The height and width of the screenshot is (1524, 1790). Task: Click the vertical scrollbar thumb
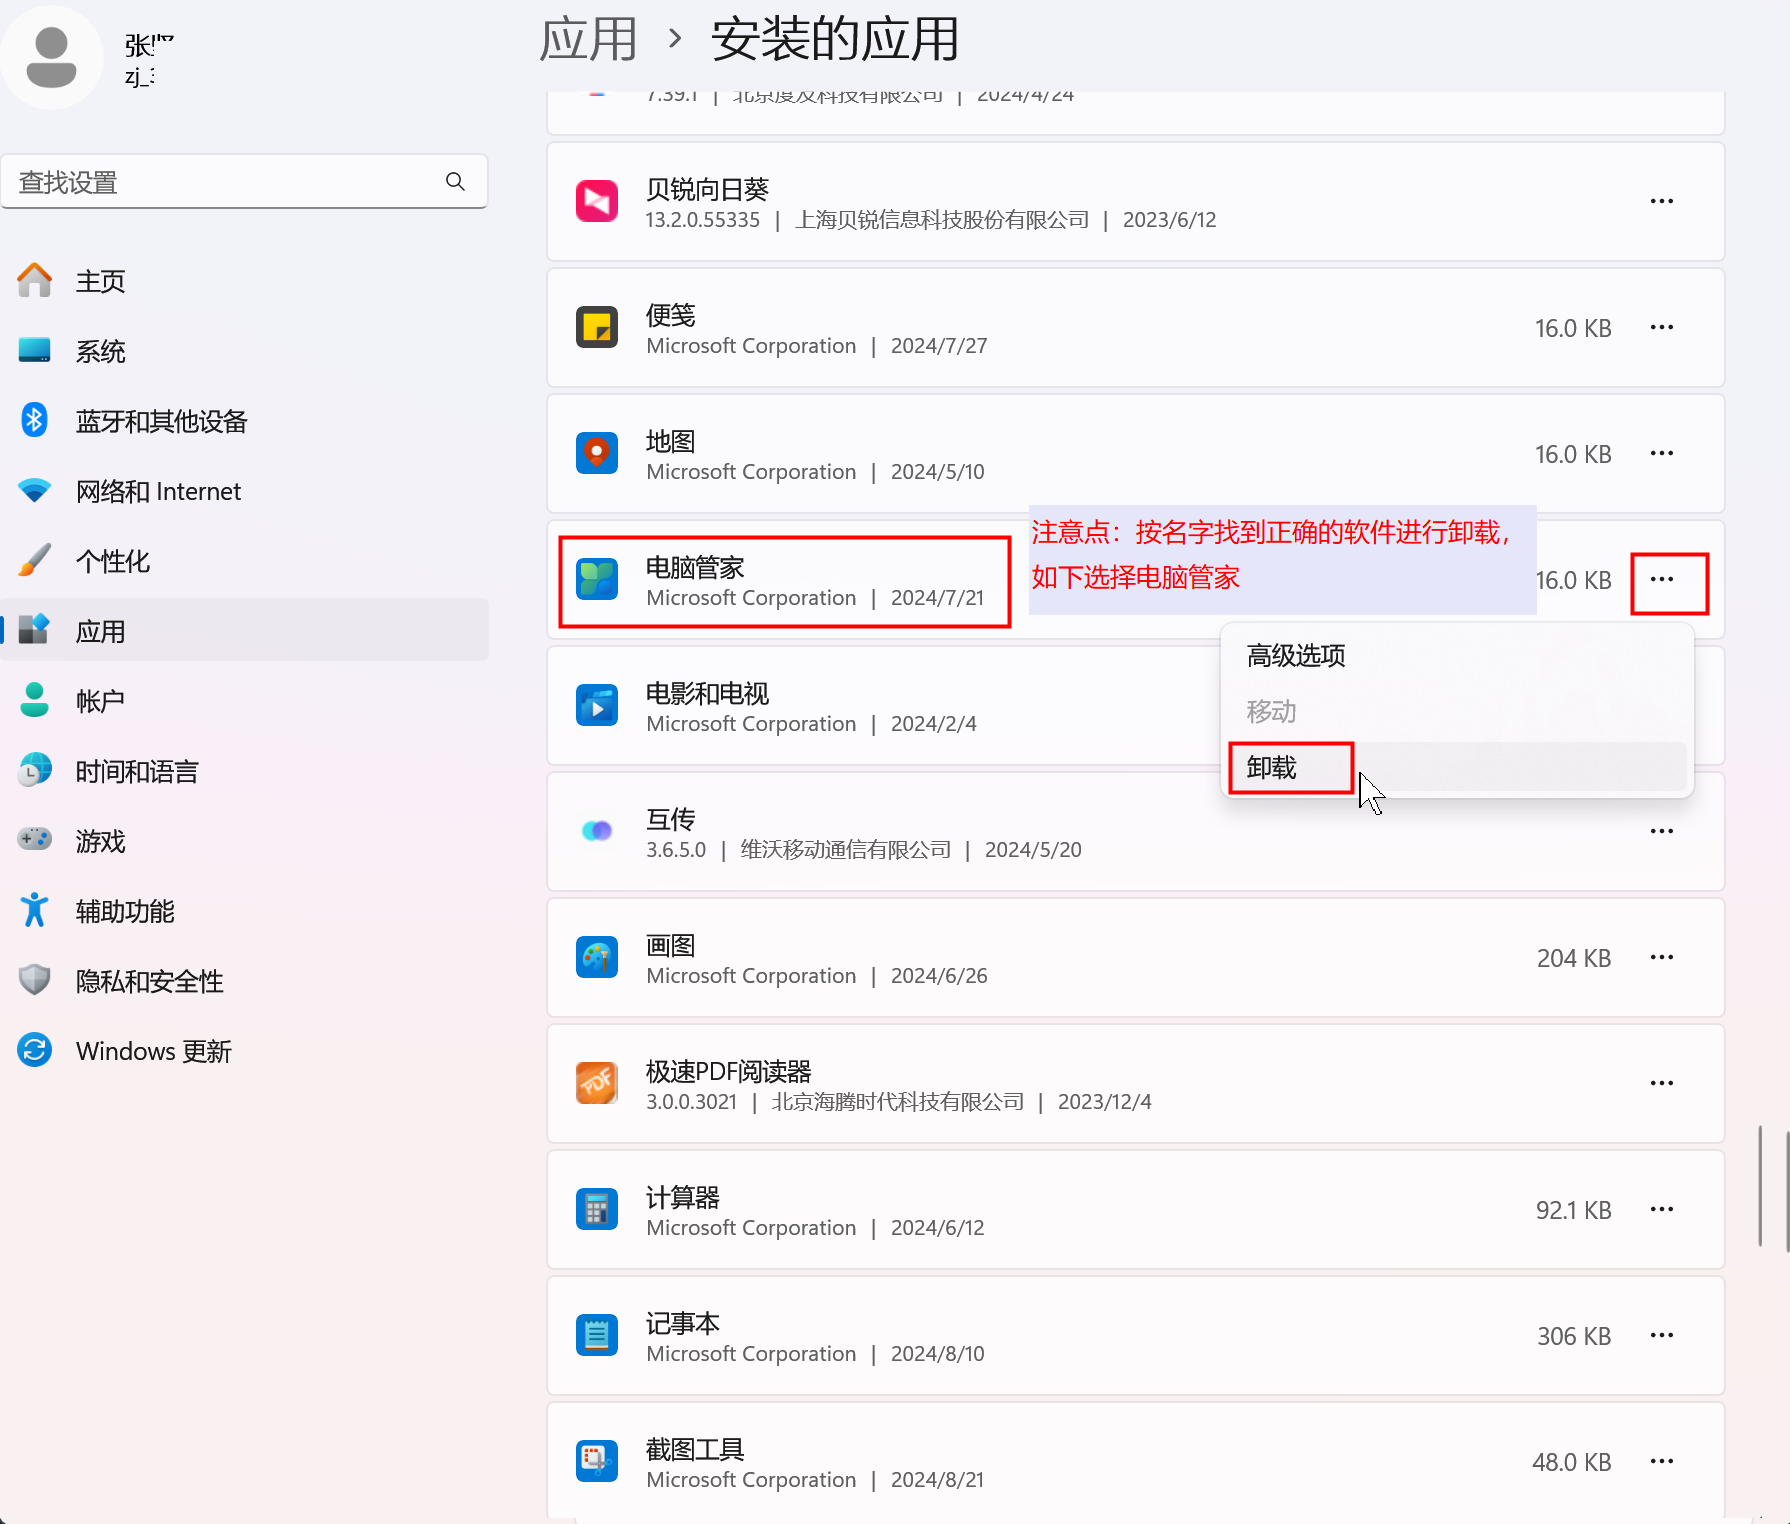pos(1761,1186)
